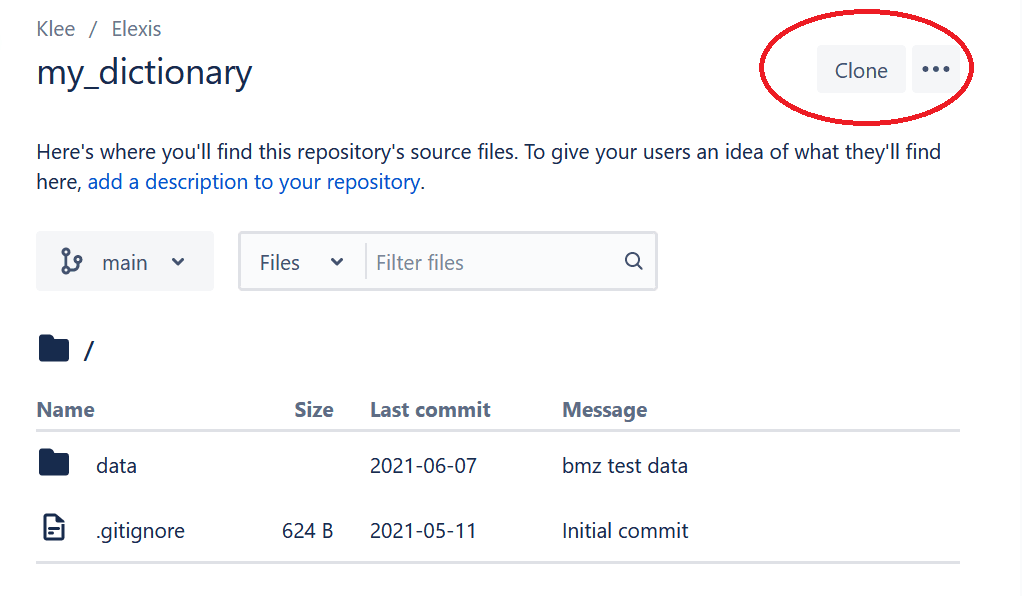The width and height of the screenshot is (1022, 596).
Task: Open the Files type dropdown
Action: tap(301, 262)
